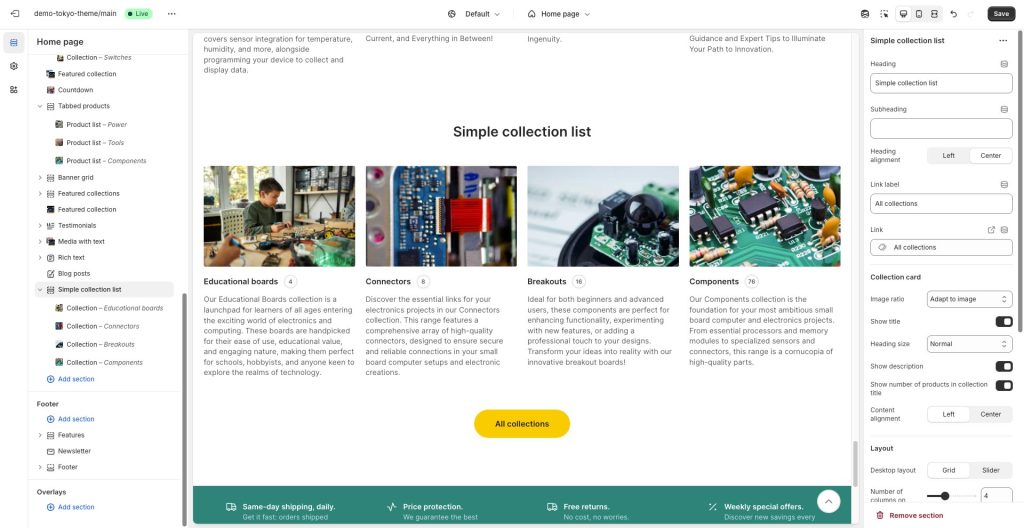The height and width of the screenshot is (528, 1024).
Task: Open the App embeds sidebar icon
Action: [14, 90]
